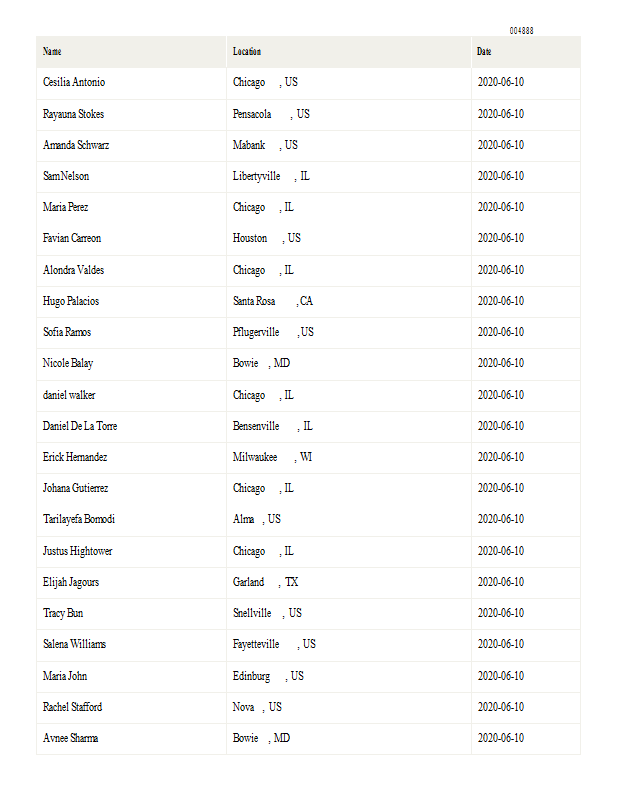Image resolution: width=618 pixels, height=800 pixels.
Task: Click the Houston, US location entry
Action: [266, 238]
